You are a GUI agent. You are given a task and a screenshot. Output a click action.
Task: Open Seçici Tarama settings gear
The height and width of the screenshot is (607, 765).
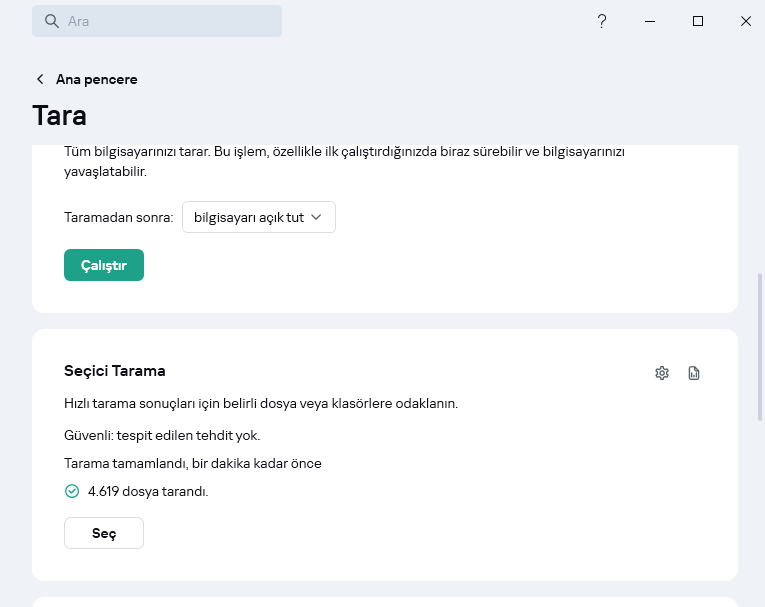[x=661, y=373]
